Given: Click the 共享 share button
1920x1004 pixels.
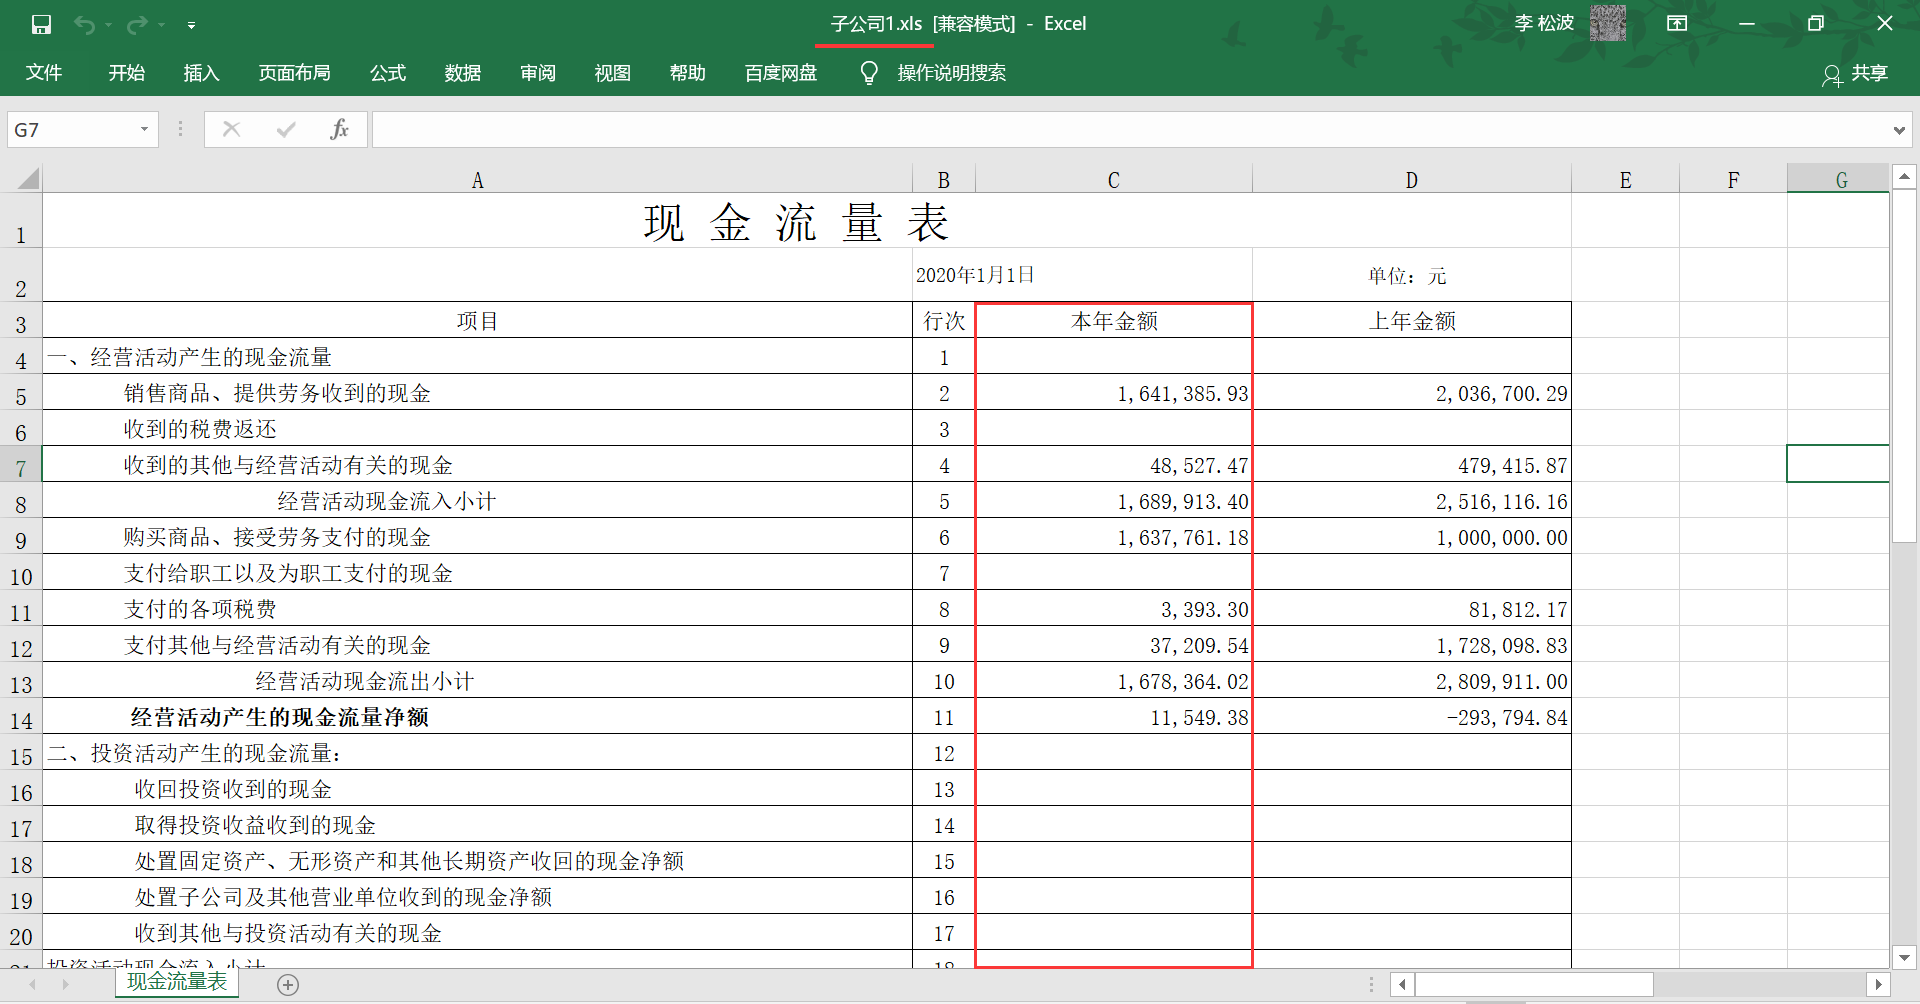Looking at the screenshot, I should point(1855,74).
